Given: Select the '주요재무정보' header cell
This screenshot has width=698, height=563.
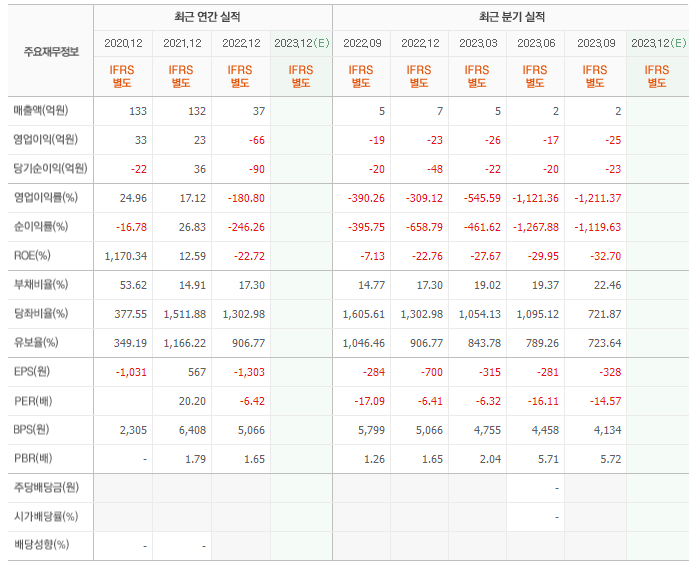Looking at the screenshot, I should pos(51,52).
